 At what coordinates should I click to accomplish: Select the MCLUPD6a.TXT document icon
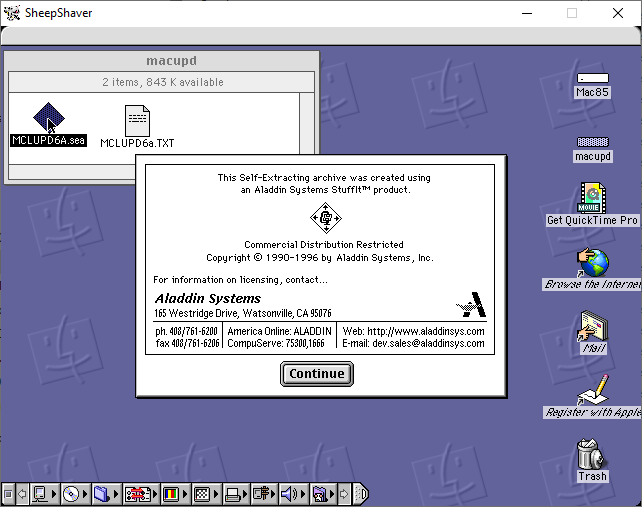pyautogui.click(x=137, y=121)
